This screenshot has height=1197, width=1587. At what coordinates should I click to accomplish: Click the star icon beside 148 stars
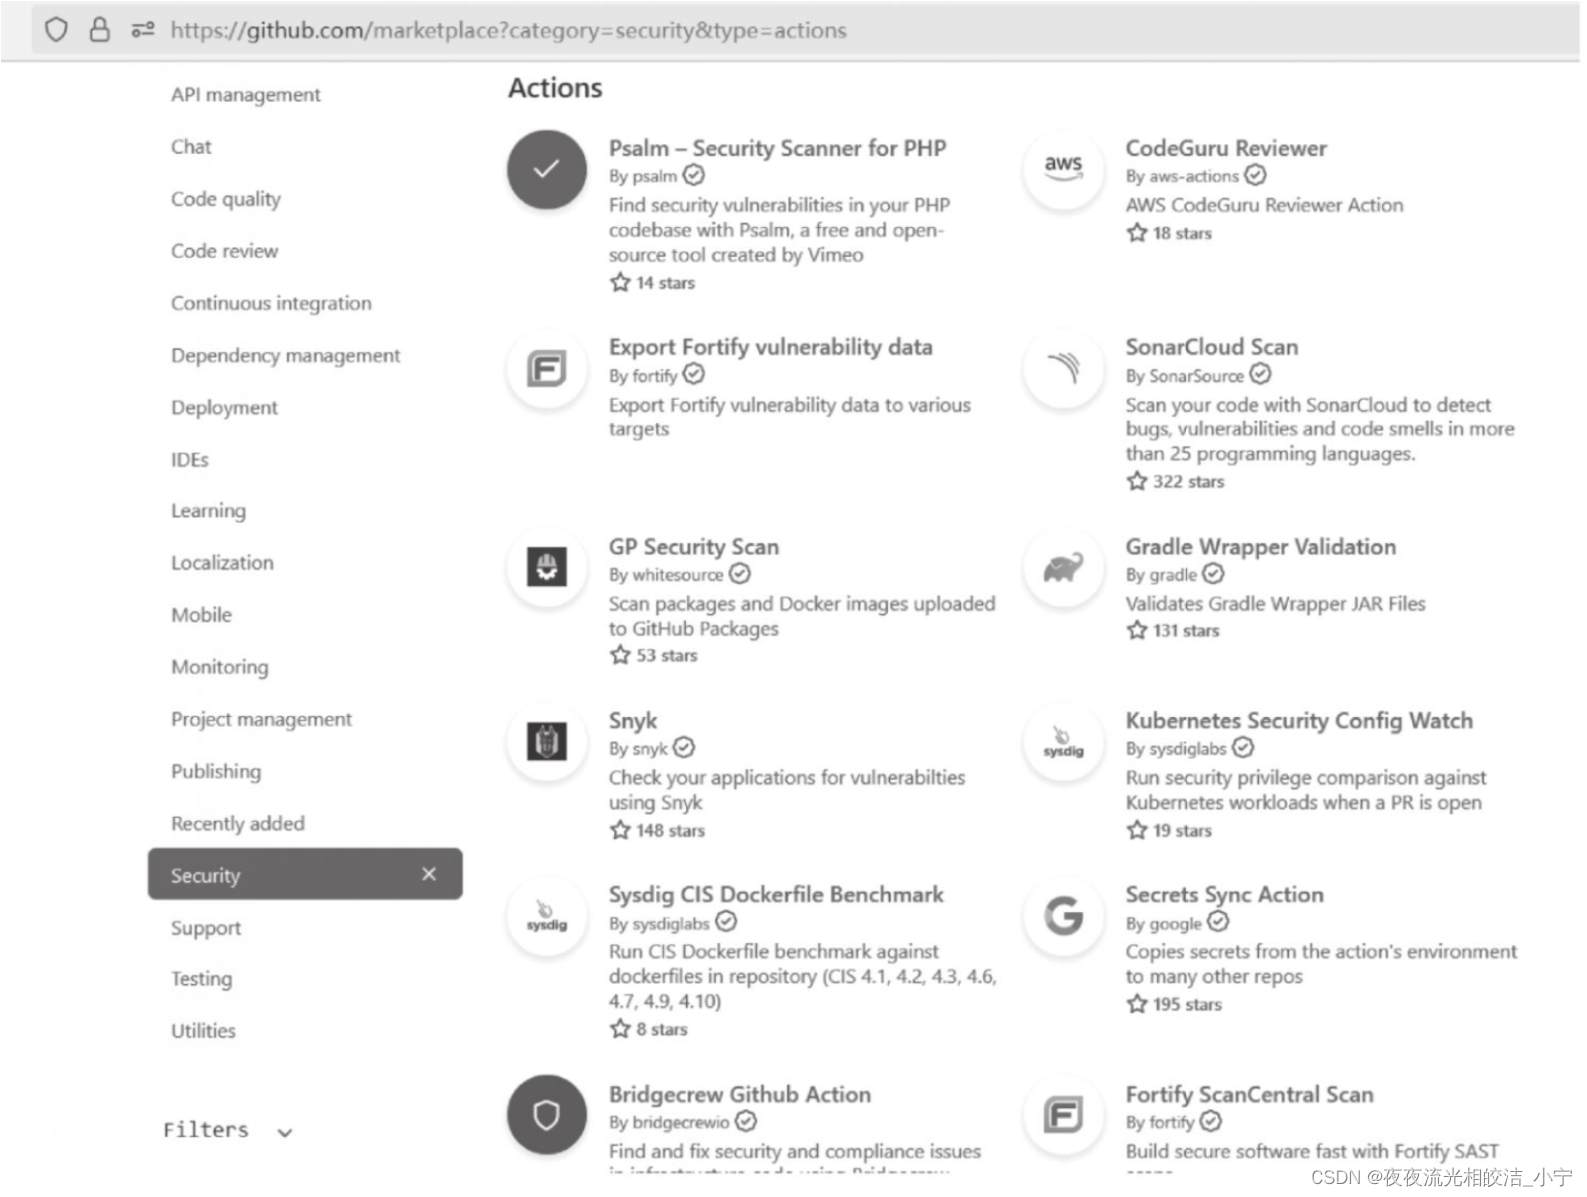(620, 830)
